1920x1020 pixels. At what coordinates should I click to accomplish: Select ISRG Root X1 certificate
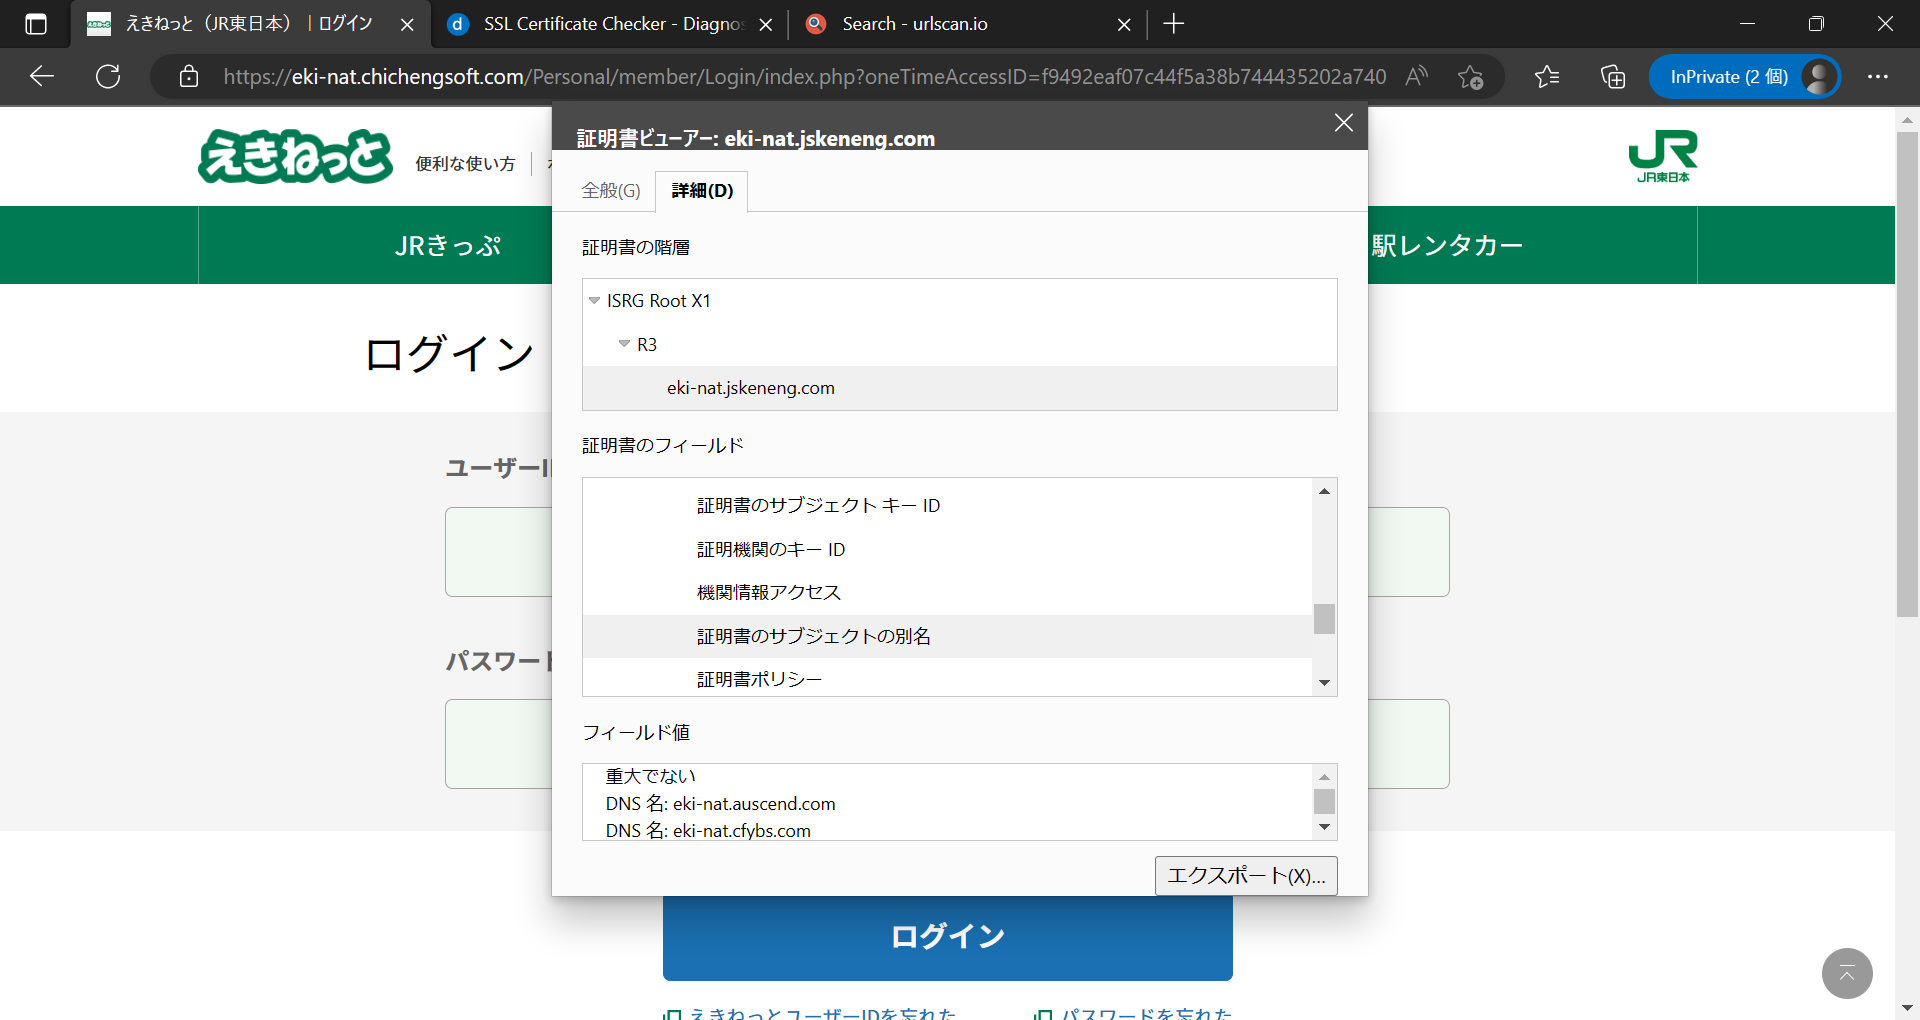click(658, 301)
